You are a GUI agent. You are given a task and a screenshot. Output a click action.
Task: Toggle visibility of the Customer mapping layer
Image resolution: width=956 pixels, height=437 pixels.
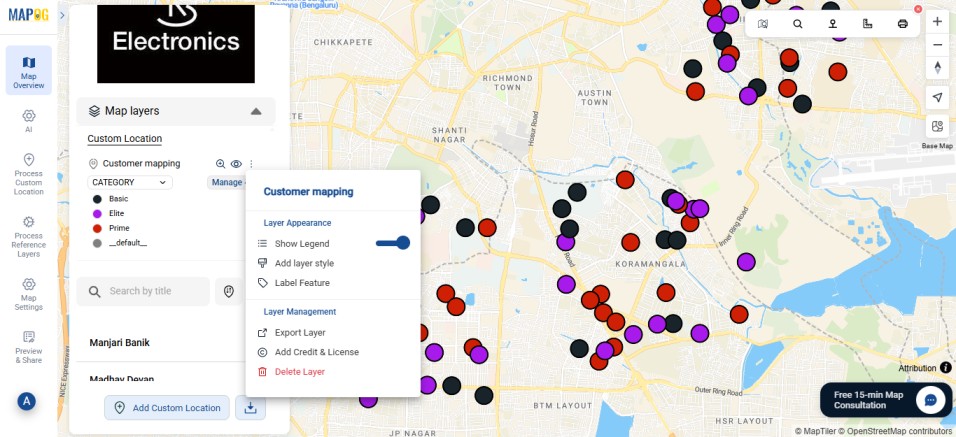click(x=236, y=163)
